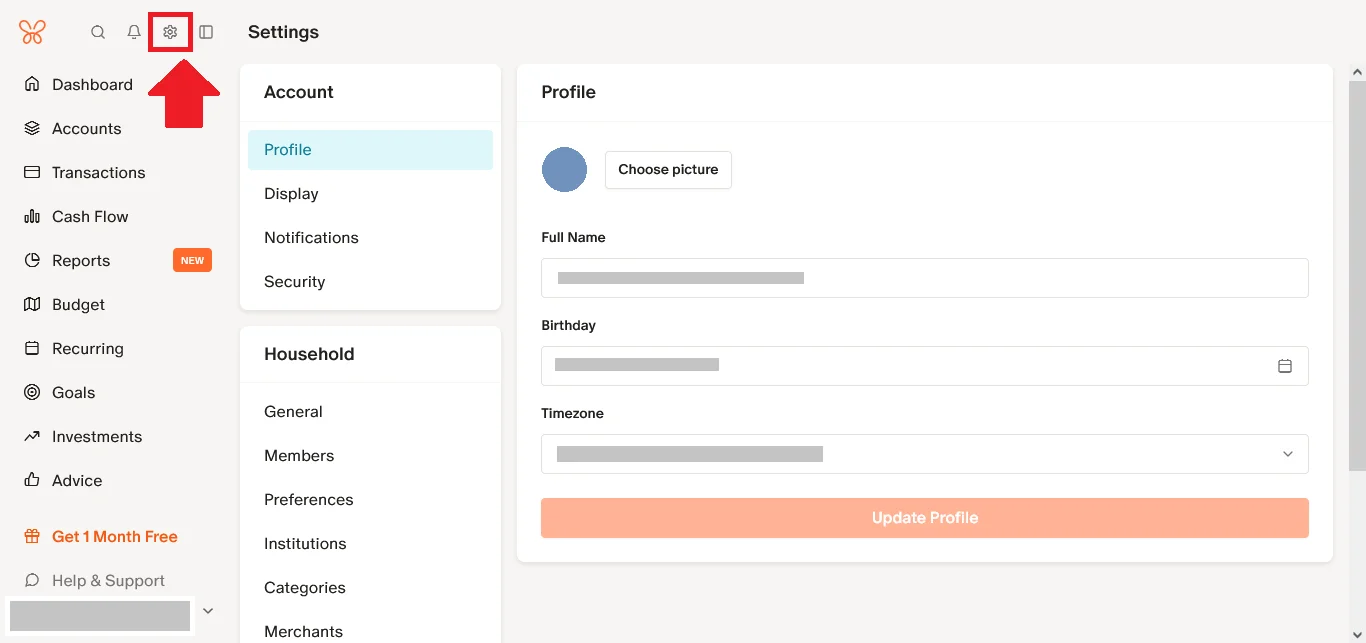Click the Birthday calendar icon

click(x=1285, y=366)
